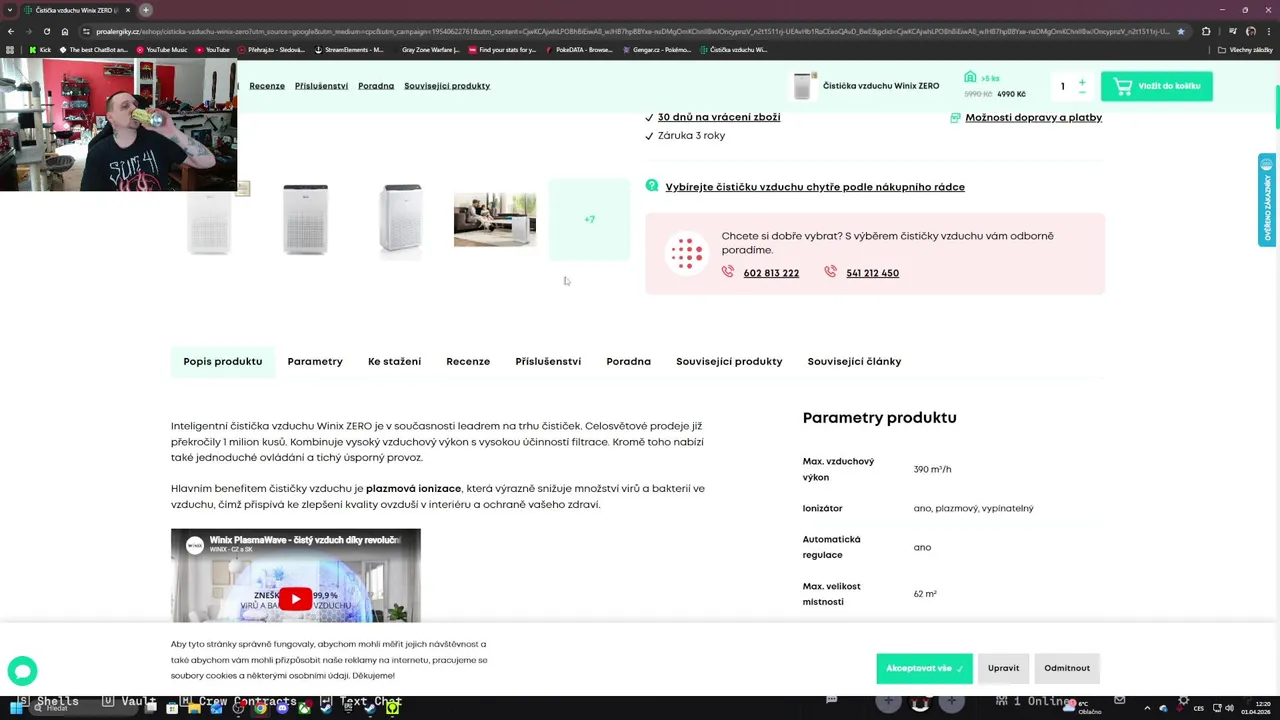Image resolution: width=1280 pixels, height=720 pixels.
Task: Switch to the Související články tab
Action: click(x=854, y=361)
